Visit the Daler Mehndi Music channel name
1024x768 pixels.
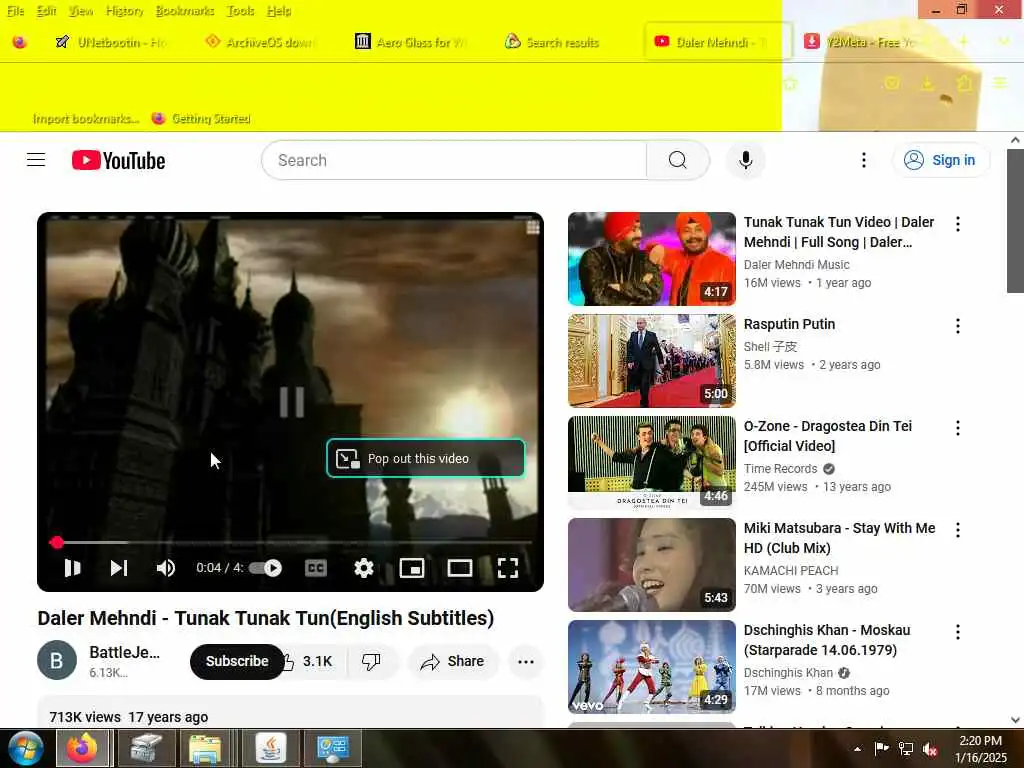[x=796, y=264]
